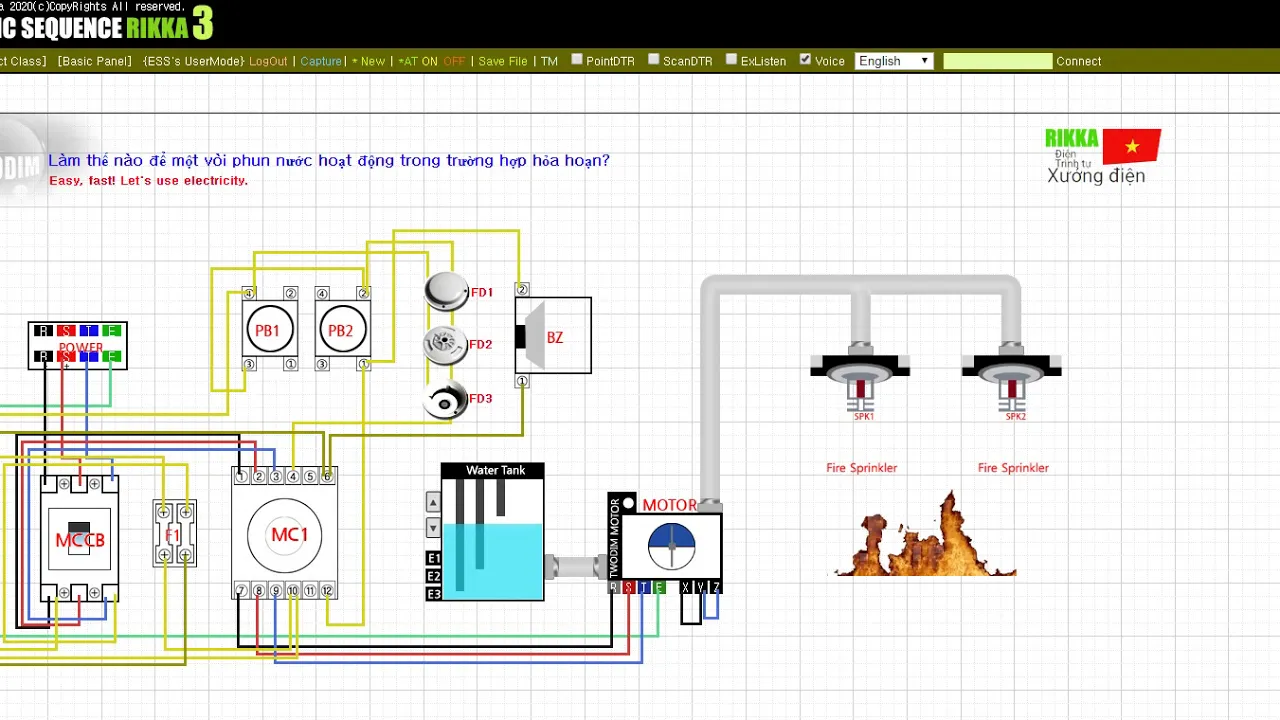The width and height of the screenshot is (1280, 720).
Task: Click the MOTOR pump component
Action: [665, 543]
